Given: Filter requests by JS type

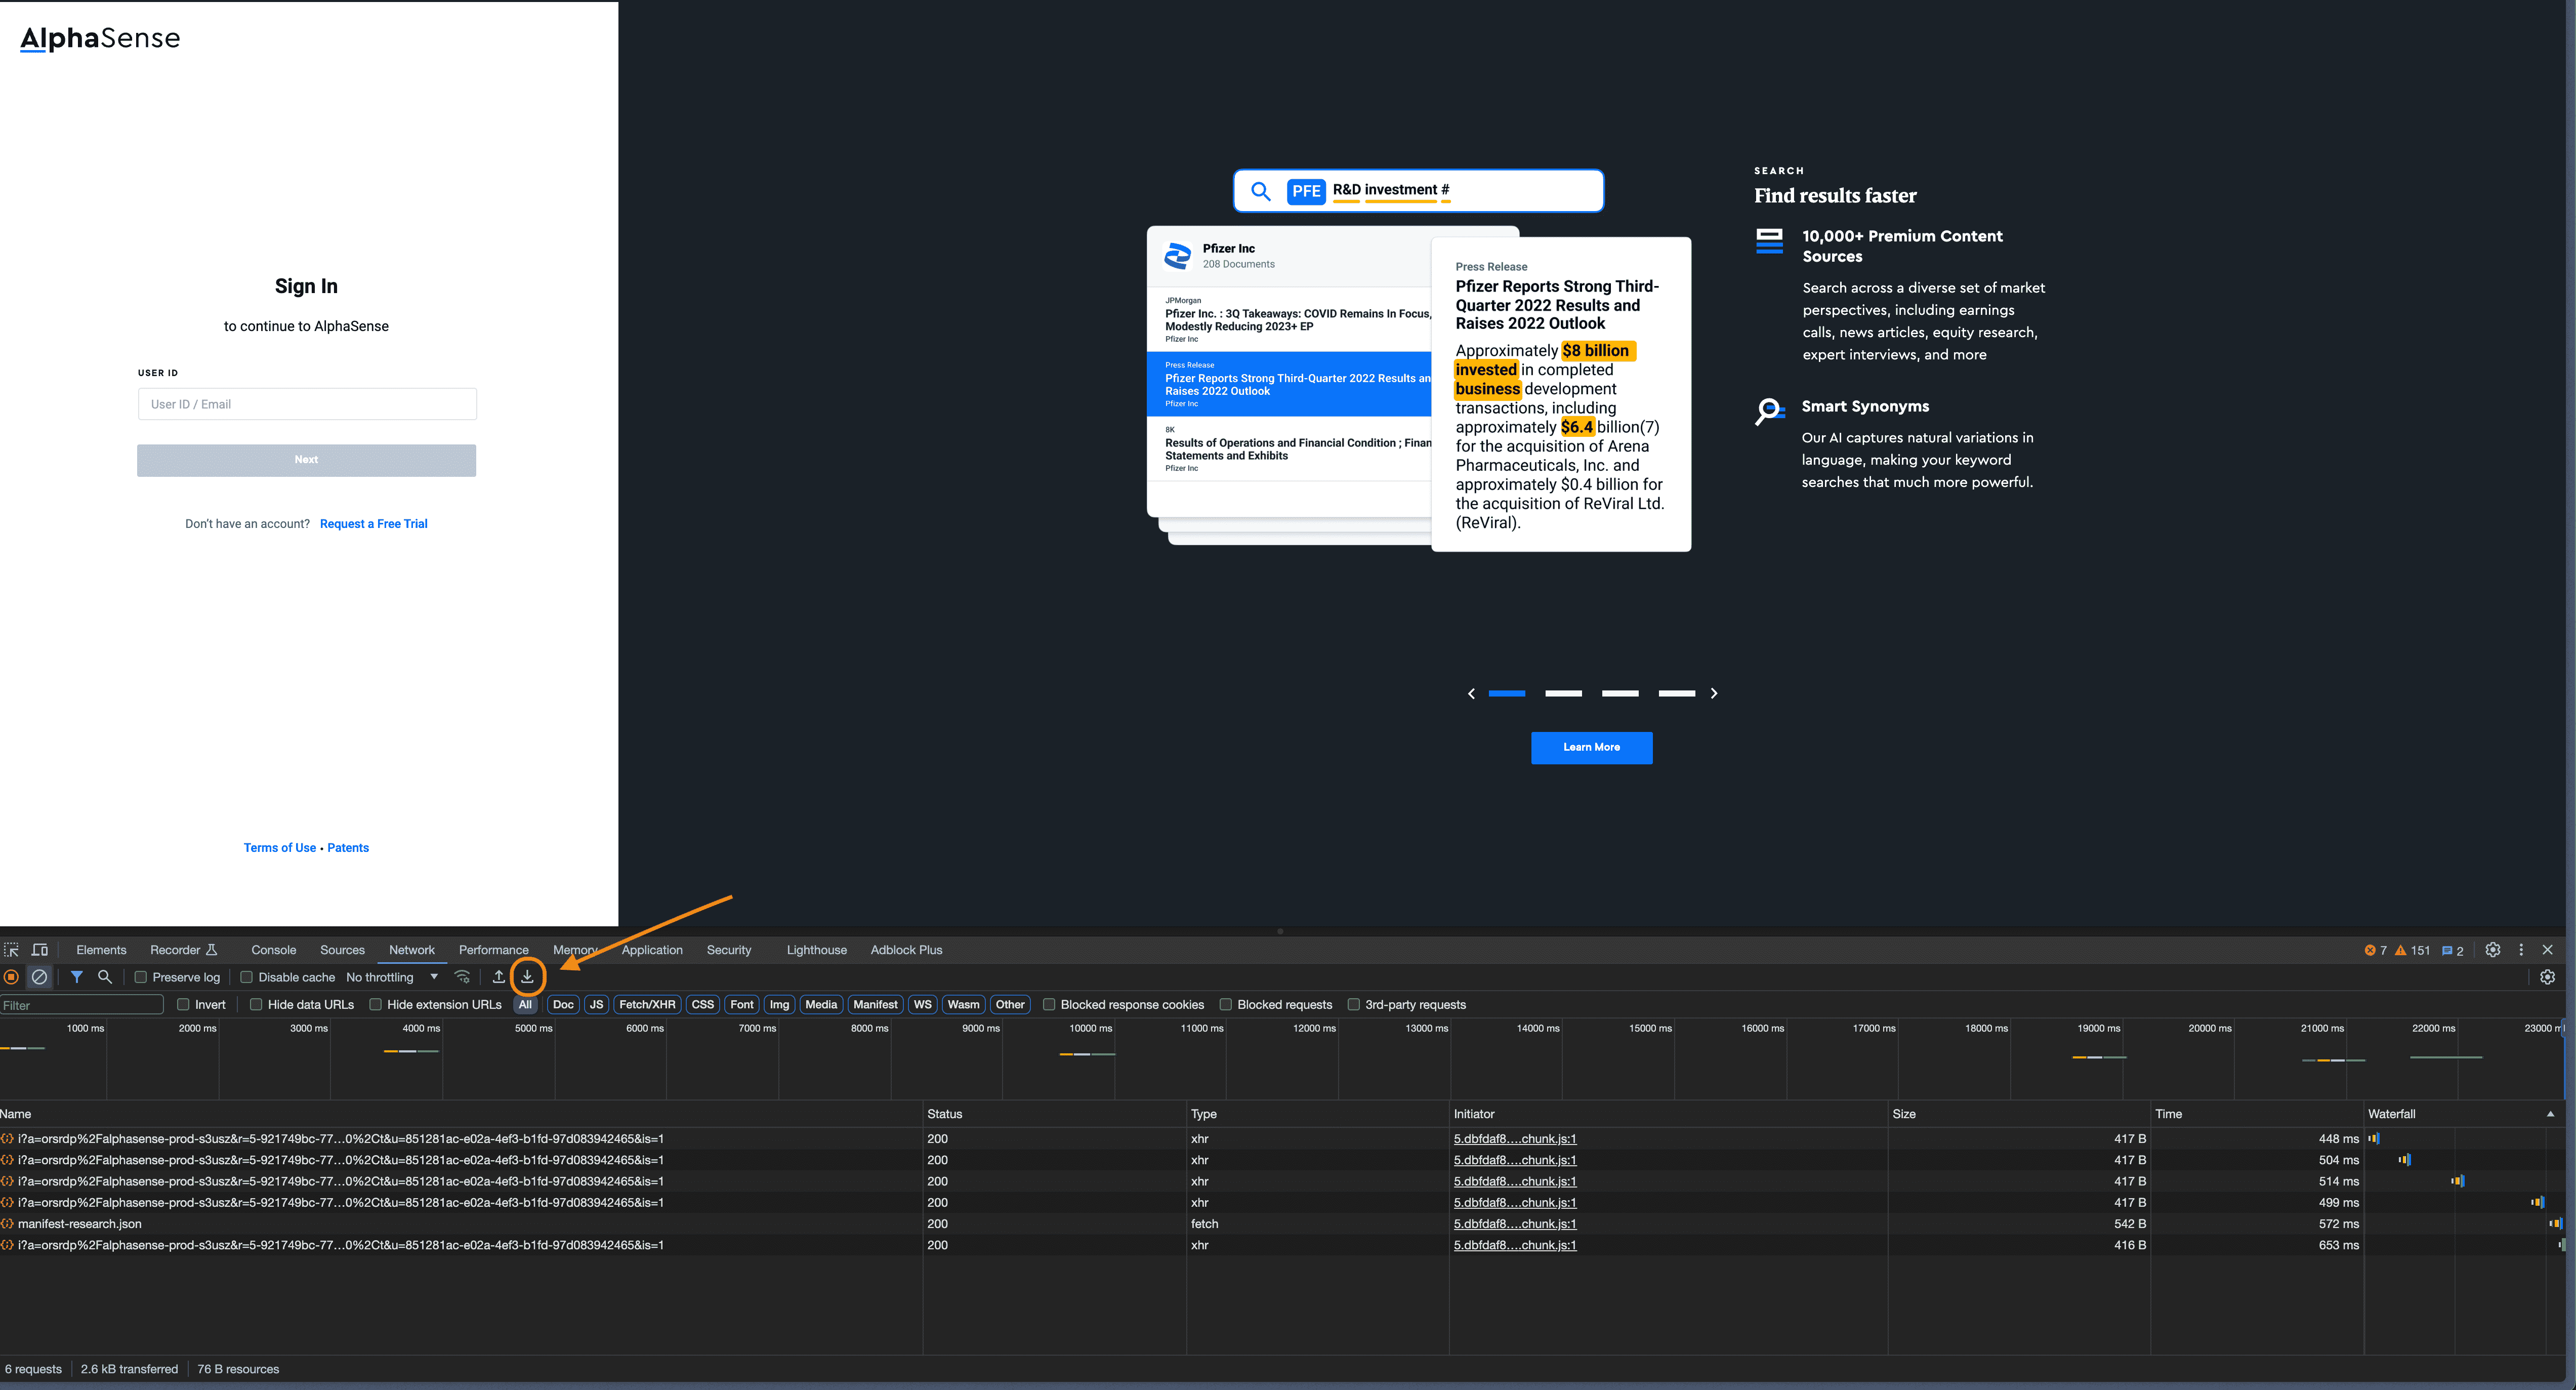Looking at the screenshot, I should [x=596, y=1004].
